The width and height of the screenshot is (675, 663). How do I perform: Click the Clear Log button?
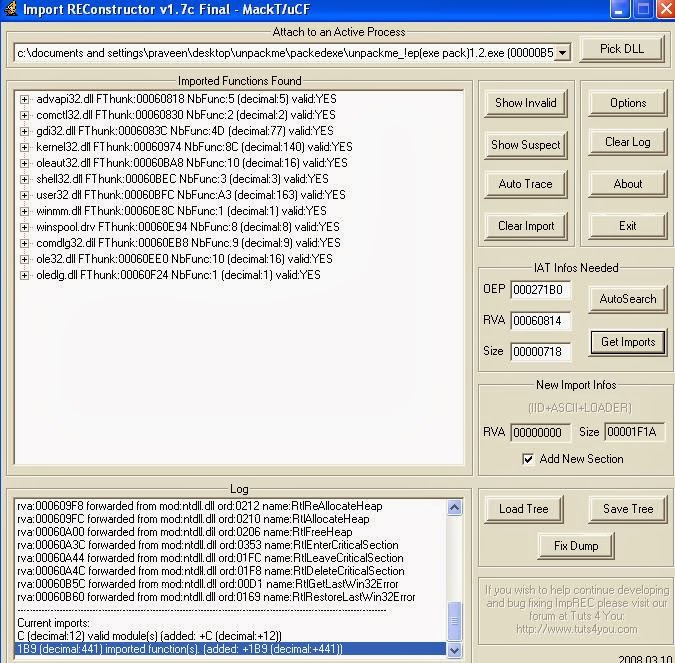point(628,142)
